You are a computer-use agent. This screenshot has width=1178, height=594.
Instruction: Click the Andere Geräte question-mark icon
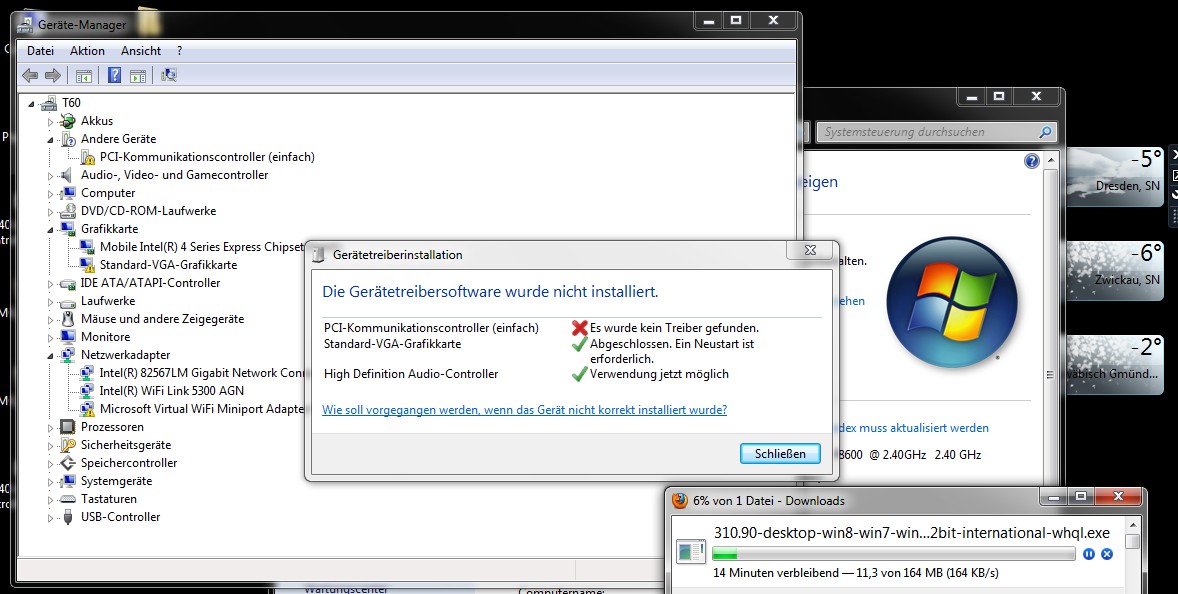pos(68,139)
